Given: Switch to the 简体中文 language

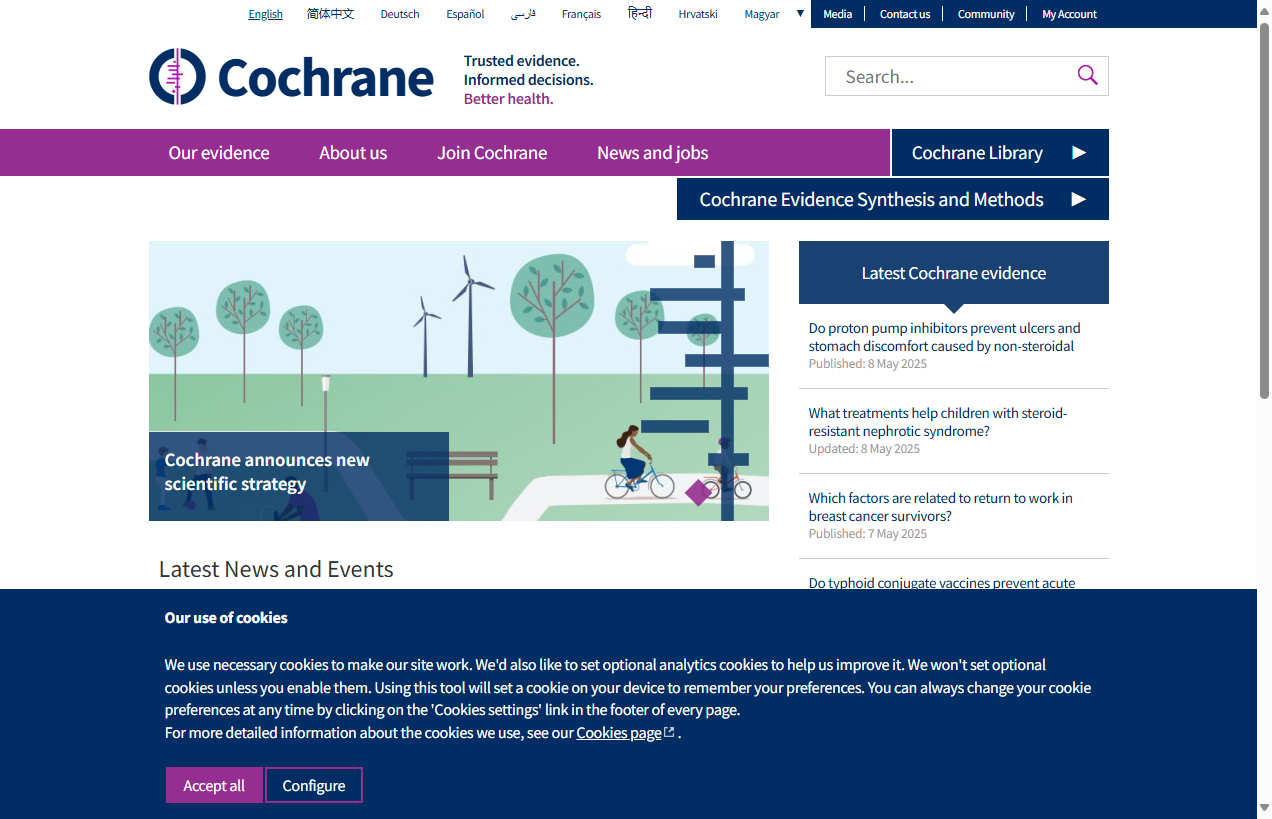Looking at the screenshot, I should coord(331,14).
